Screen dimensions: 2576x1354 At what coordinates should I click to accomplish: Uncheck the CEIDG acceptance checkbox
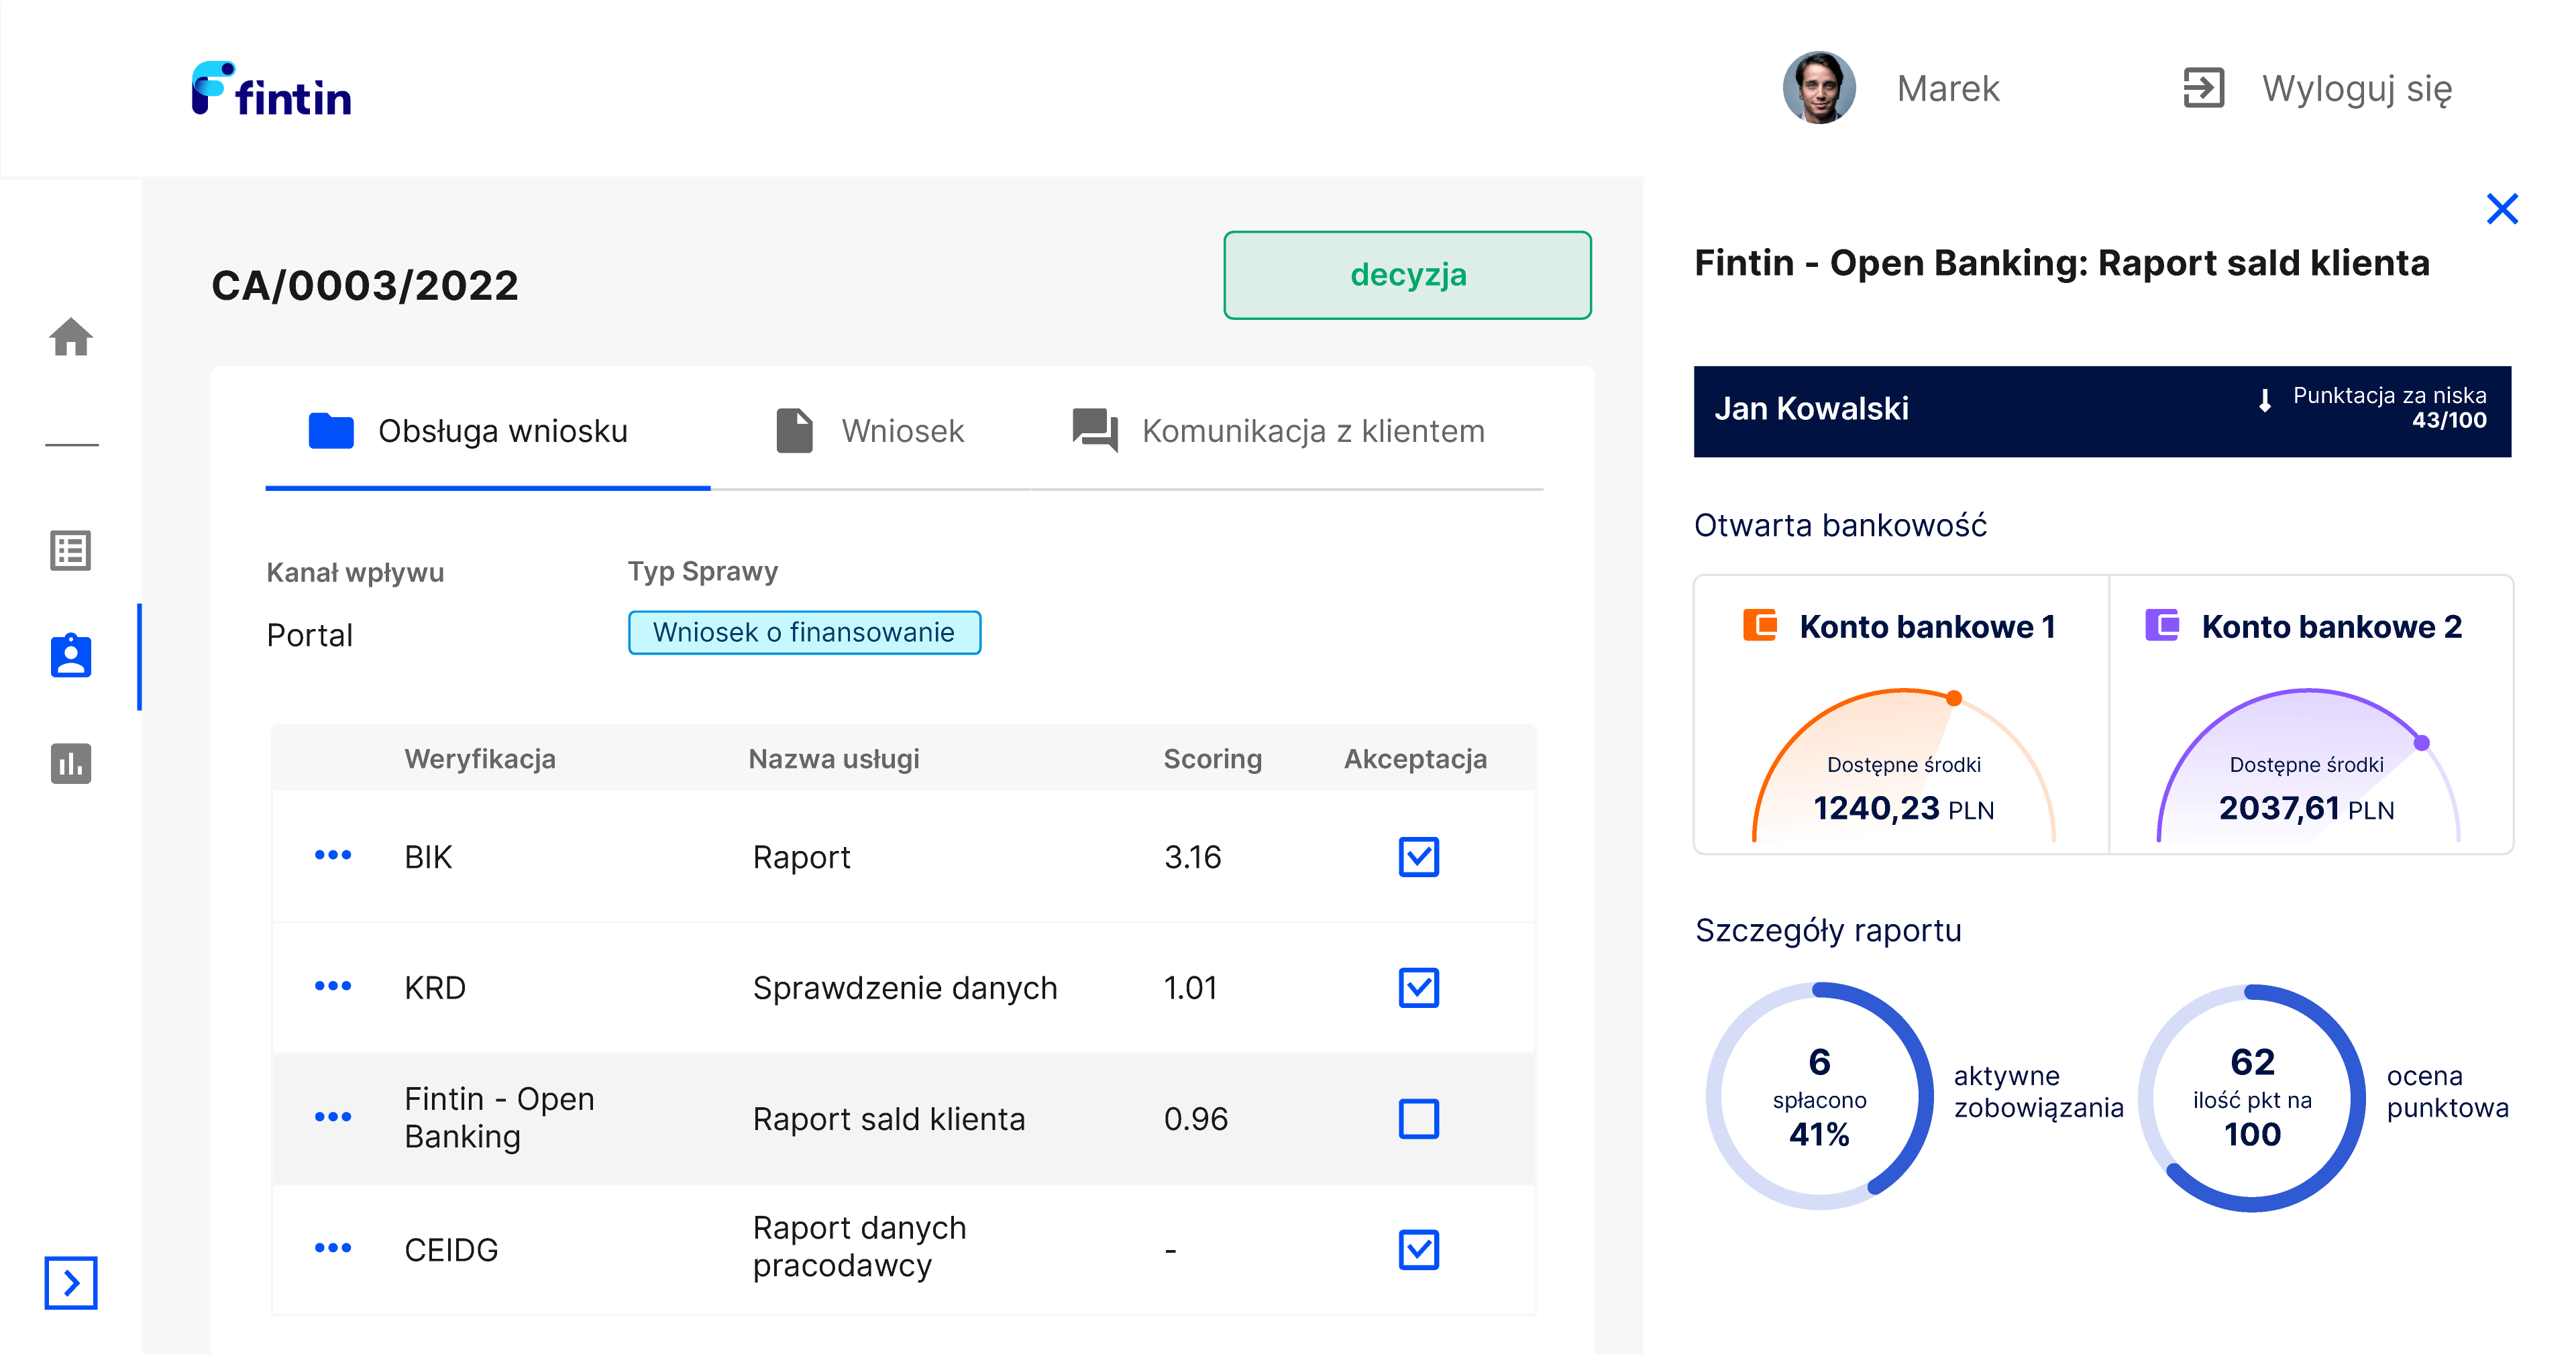[x=1418, y=1250]
